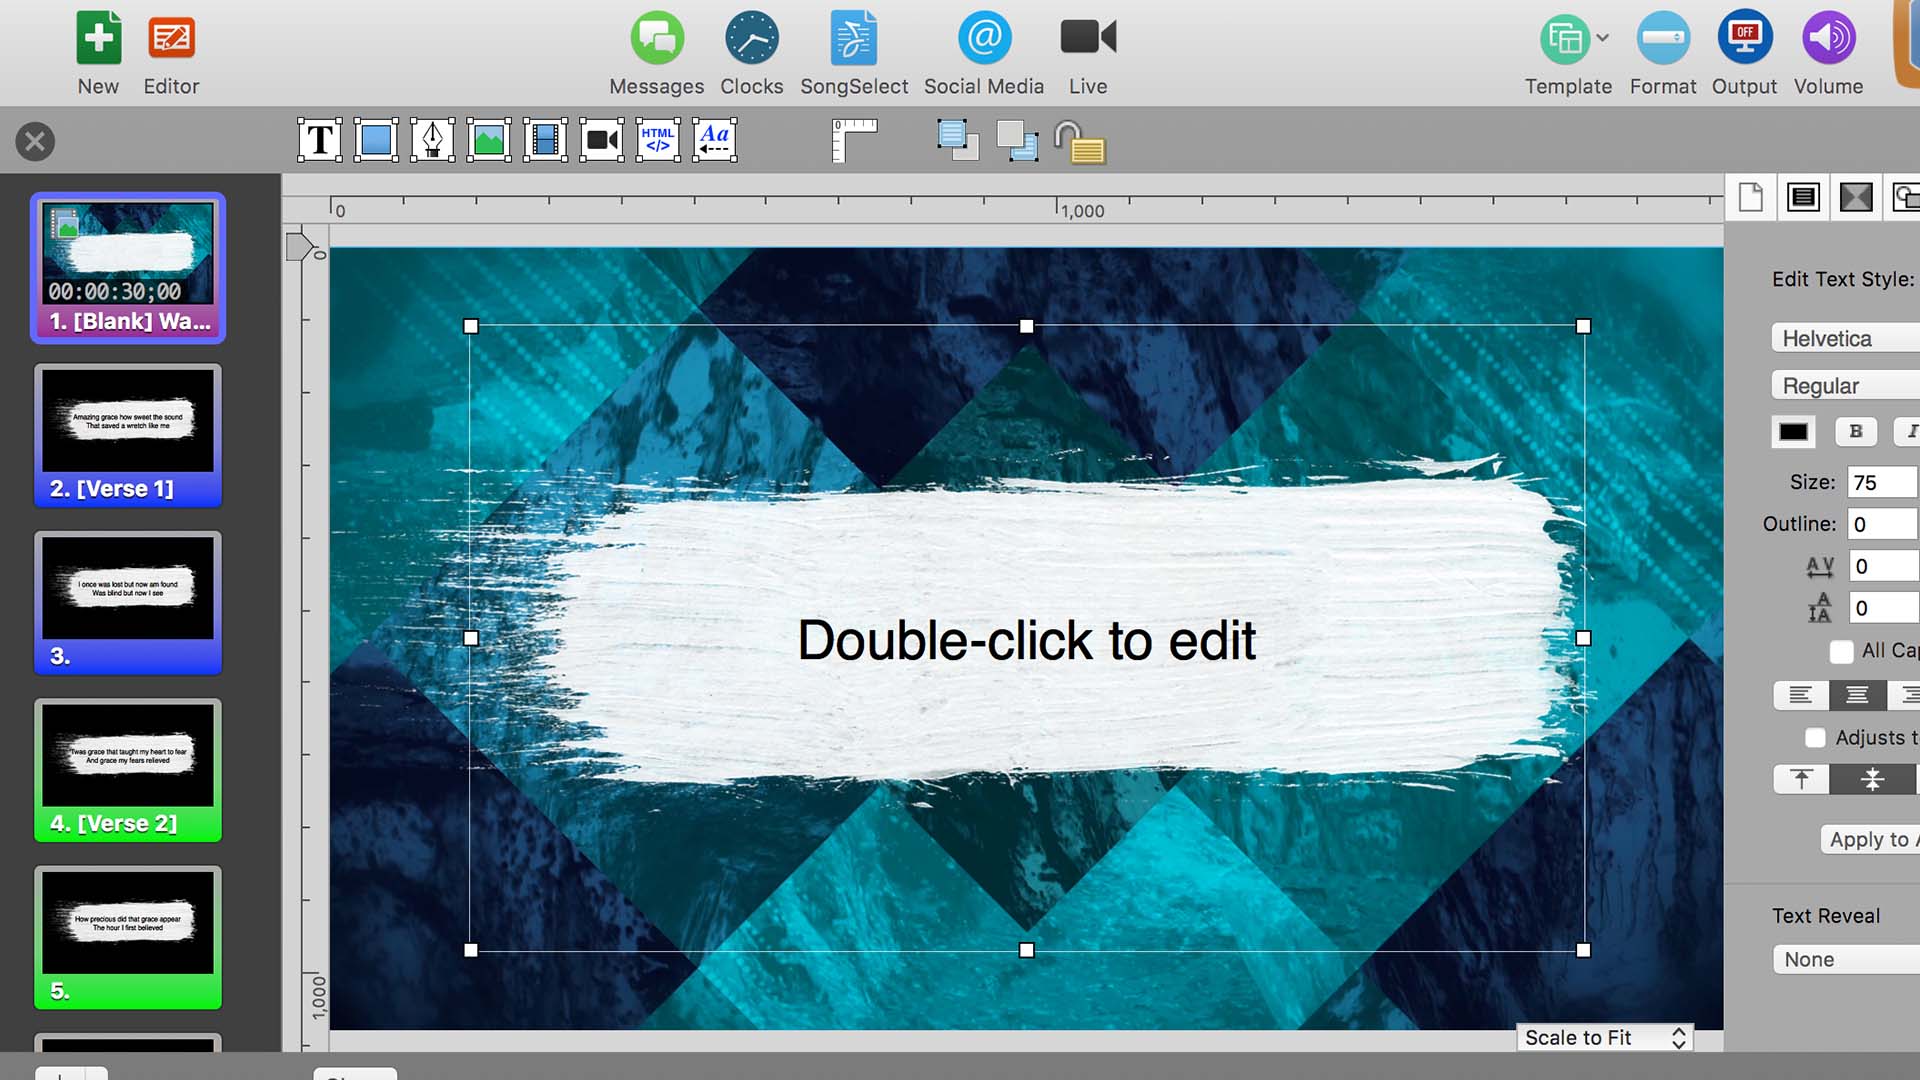Align text center
The height and width of the screenshot is (1080, 1920).
point(1857,695)
